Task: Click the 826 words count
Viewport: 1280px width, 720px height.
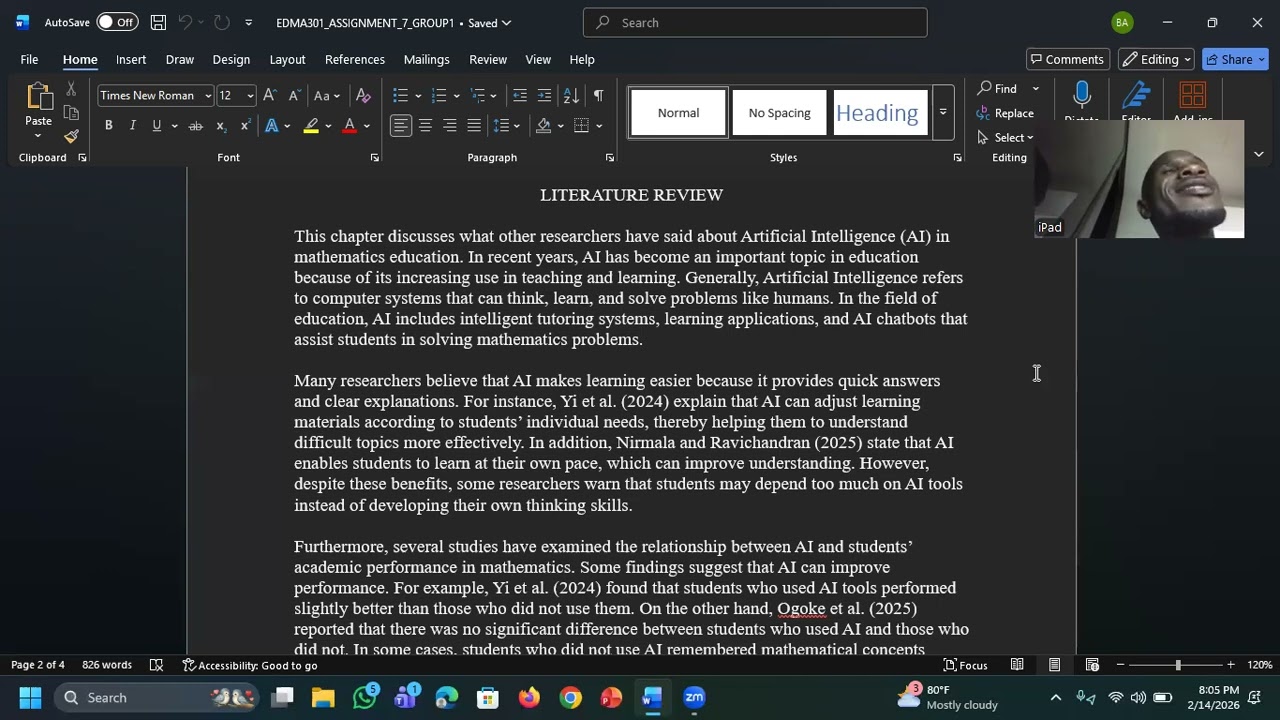Action: point(107,665)
